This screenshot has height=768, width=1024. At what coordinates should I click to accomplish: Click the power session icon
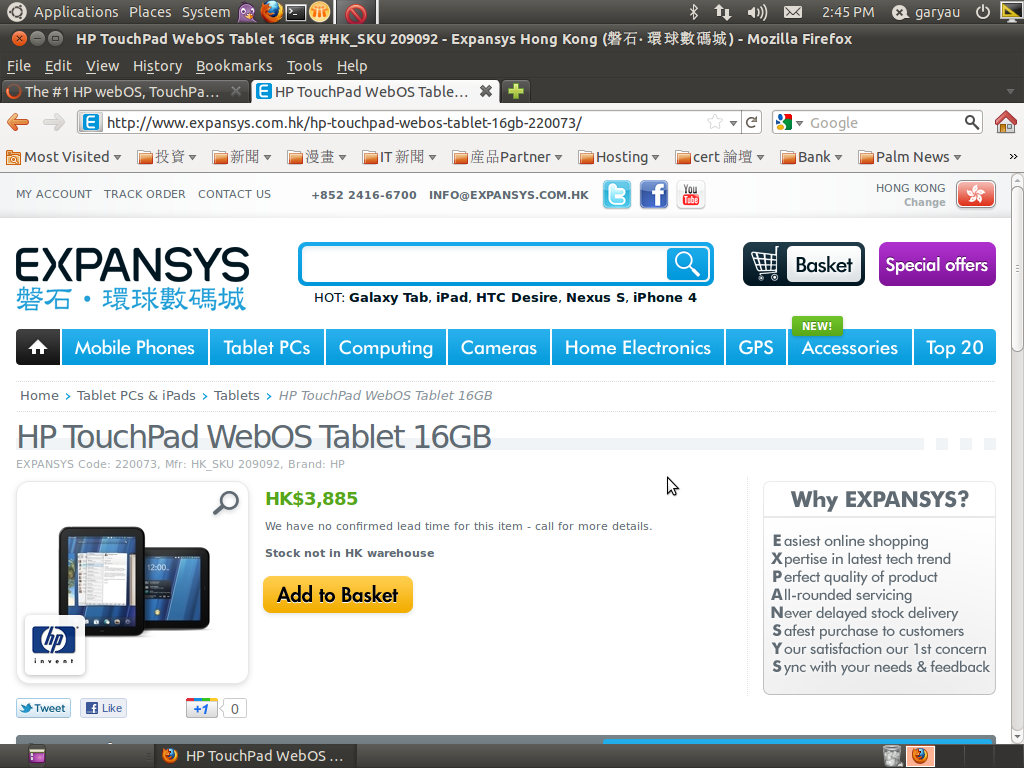tap(982, 12)
